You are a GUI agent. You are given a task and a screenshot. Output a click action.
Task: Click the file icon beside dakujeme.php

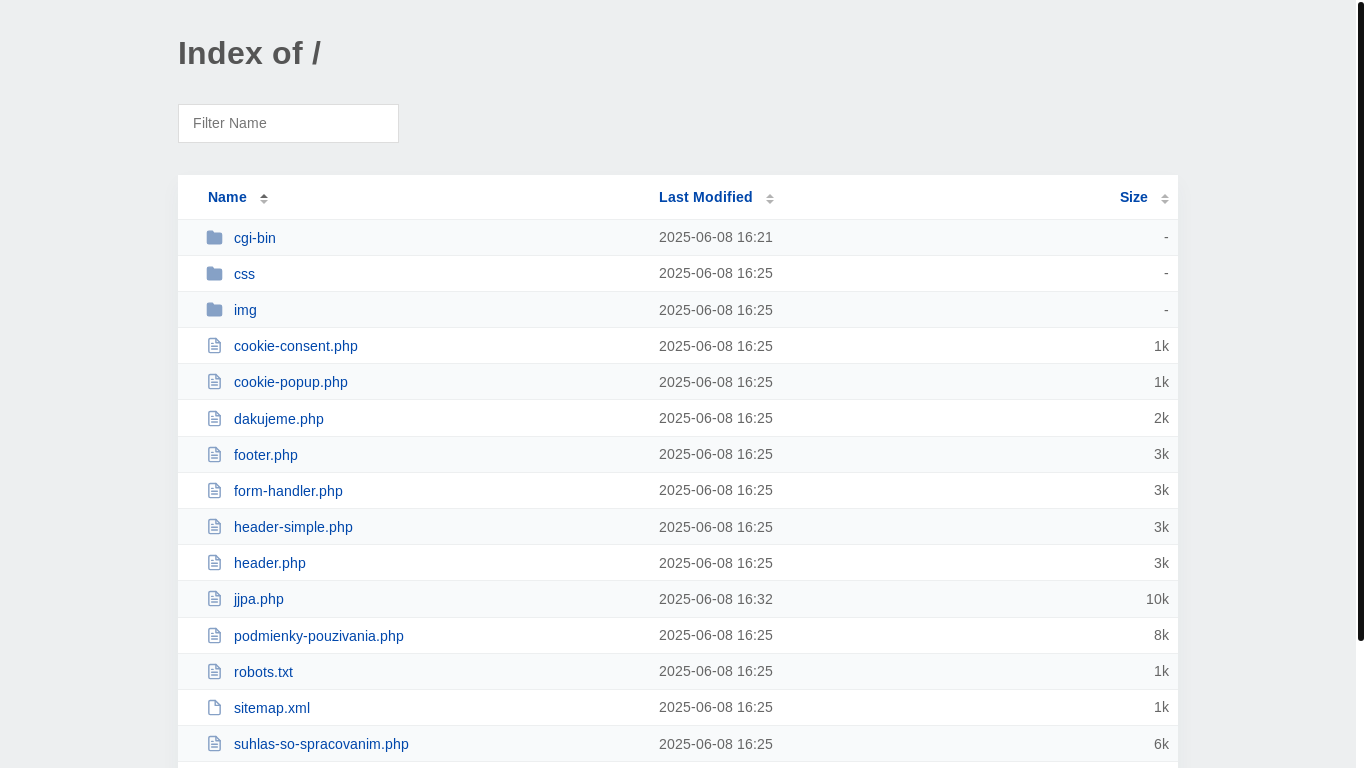click(214, 418)
